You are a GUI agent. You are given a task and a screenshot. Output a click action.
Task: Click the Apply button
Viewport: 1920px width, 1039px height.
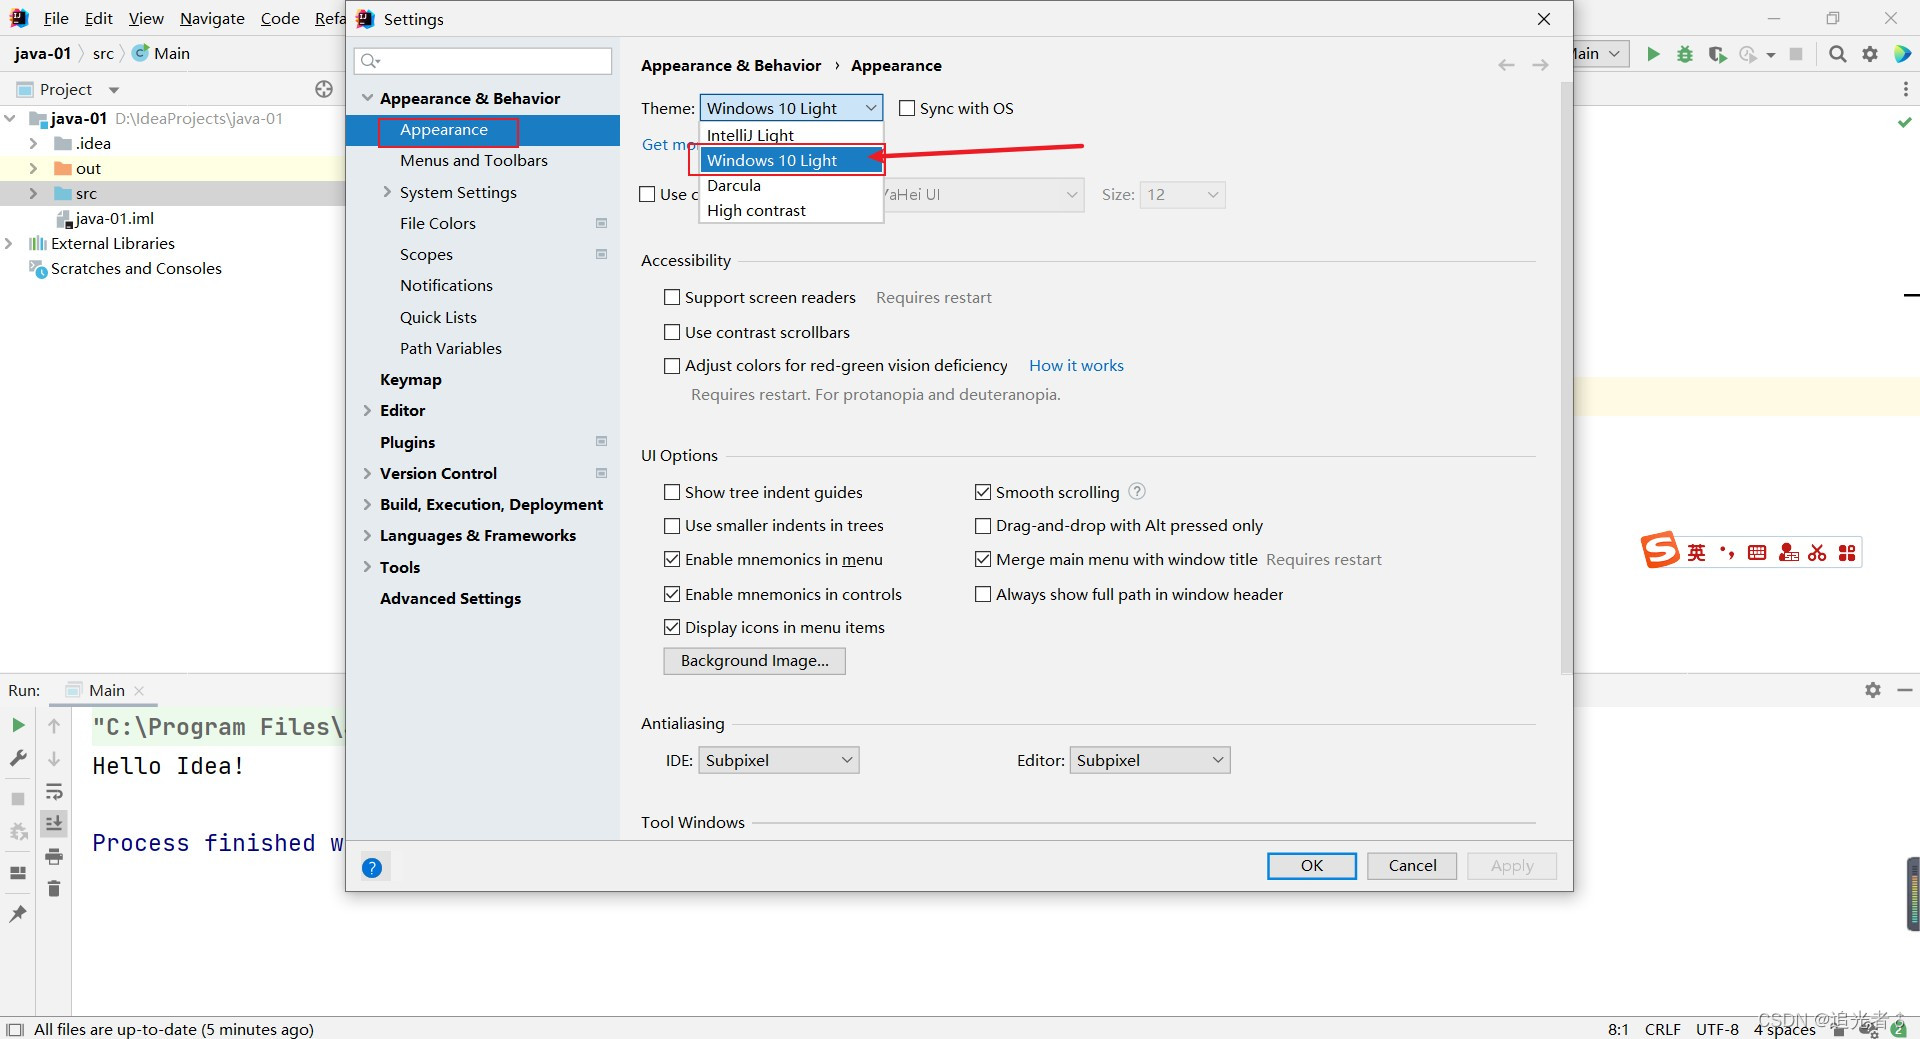point(1512,866)
